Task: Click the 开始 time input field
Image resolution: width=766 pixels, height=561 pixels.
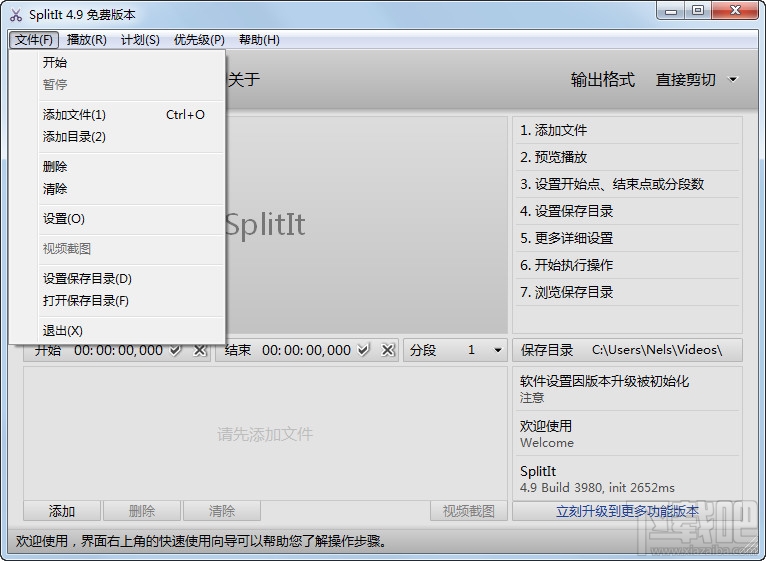Action: pos(118,350)
